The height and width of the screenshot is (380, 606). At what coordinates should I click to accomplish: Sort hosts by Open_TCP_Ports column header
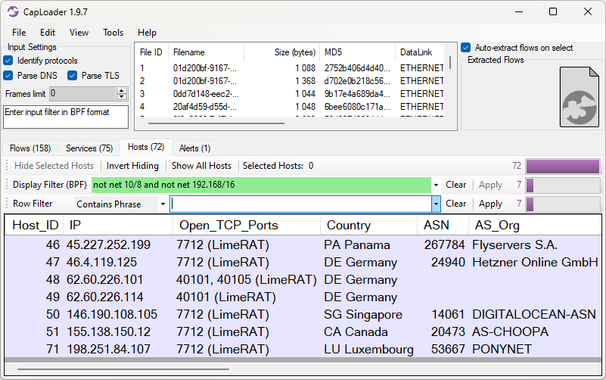[247, 225]
